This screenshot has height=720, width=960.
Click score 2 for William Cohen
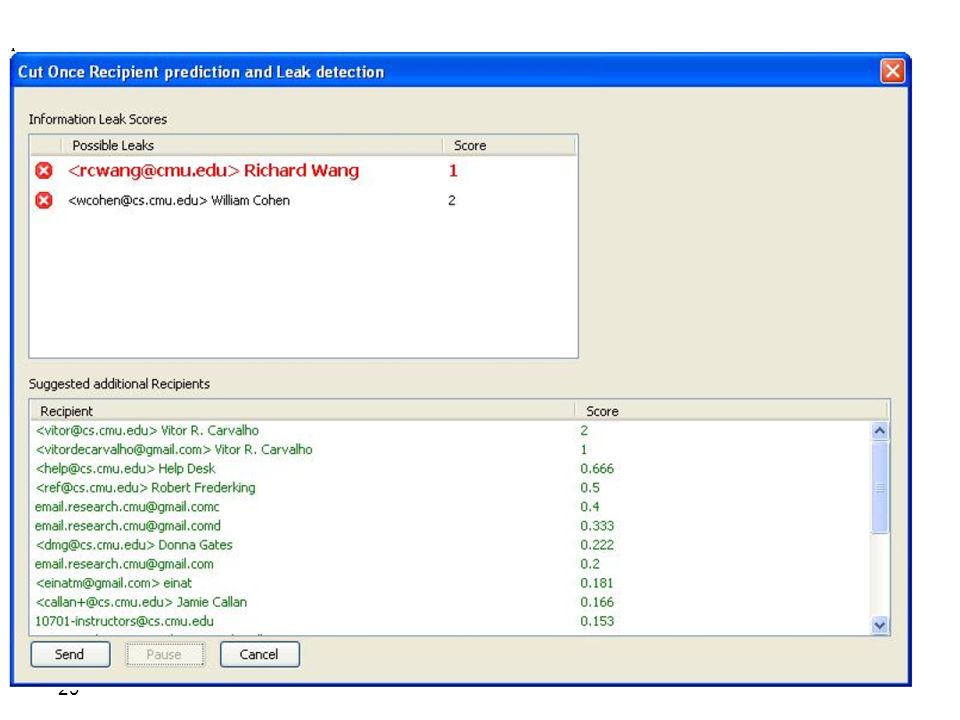452,200
